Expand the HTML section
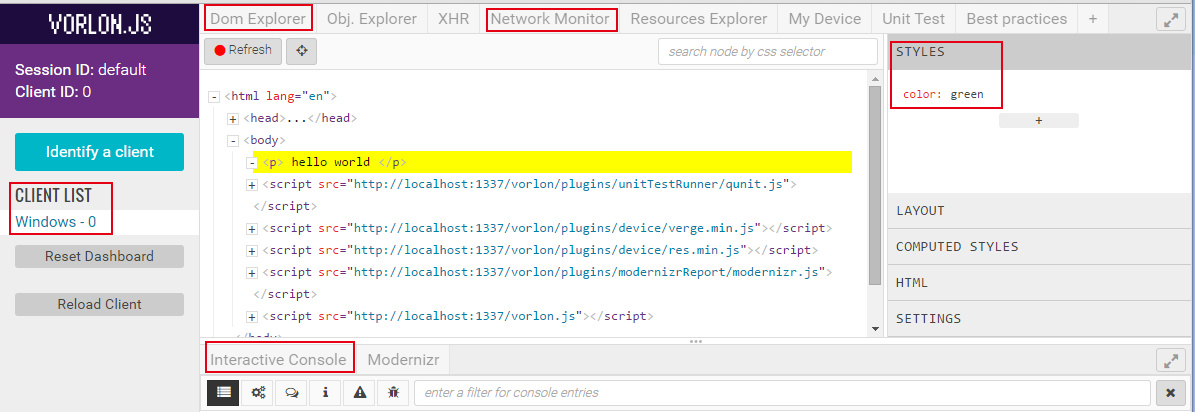 tap(1041, 283)
